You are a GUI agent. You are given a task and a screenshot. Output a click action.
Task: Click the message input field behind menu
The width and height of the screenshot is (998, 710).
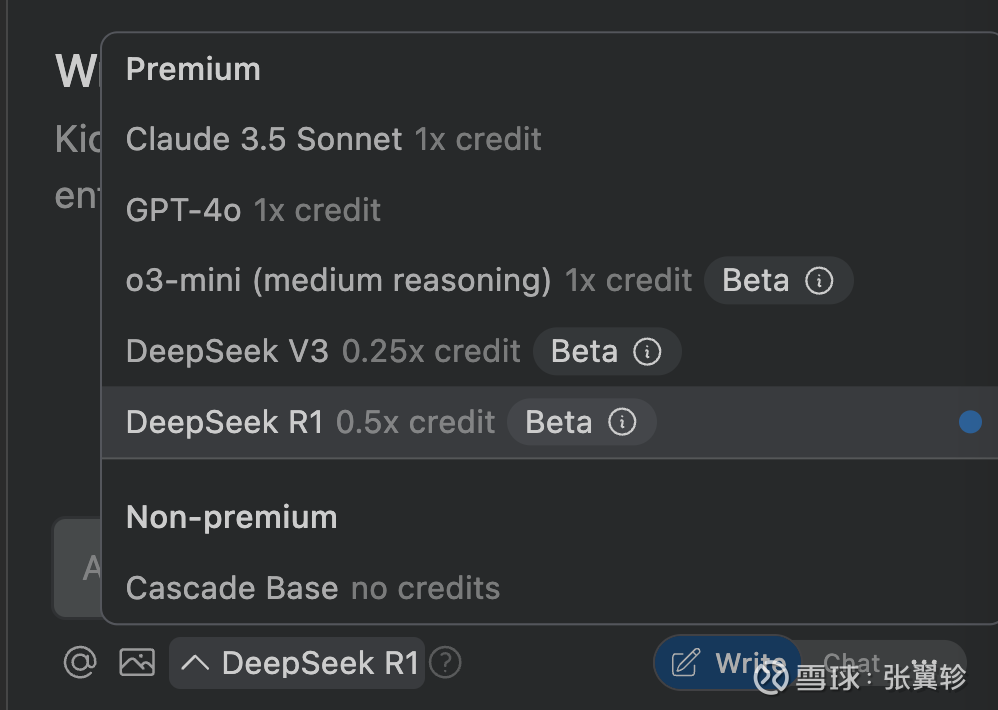pos(77,567)
